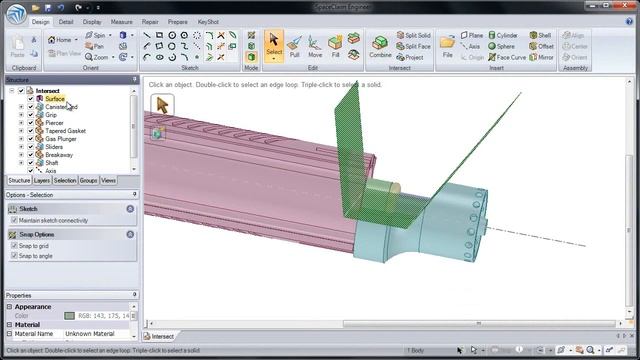Open the Prepare ribbon tab

tap(178, 22)
